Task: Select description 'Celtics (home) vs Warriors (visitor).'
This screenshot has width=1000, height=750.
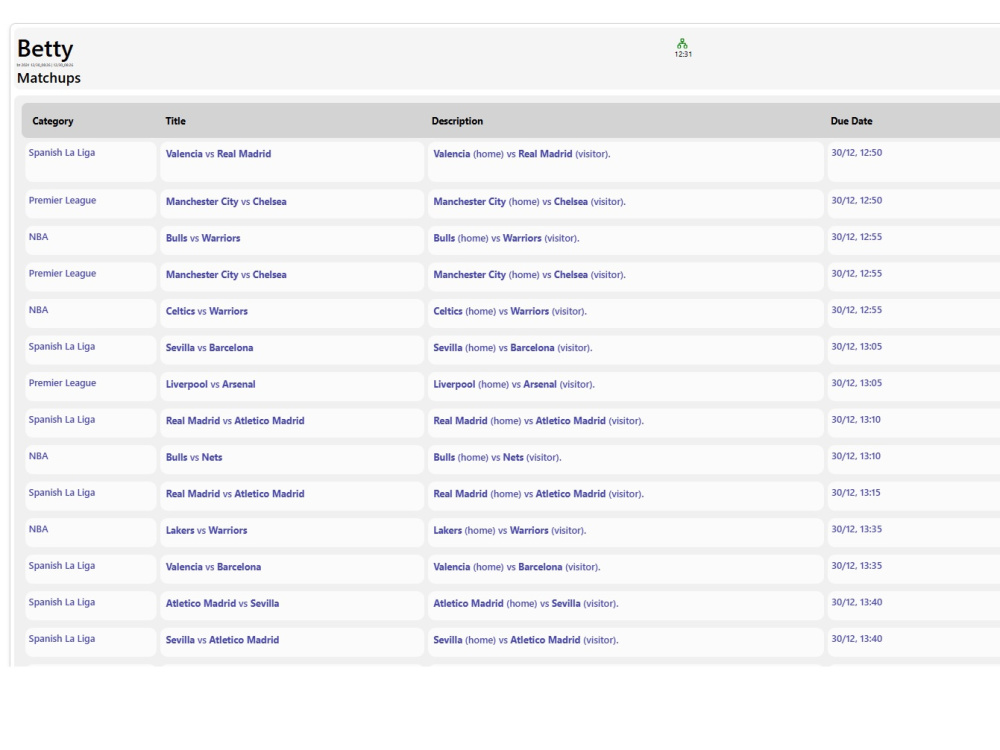Action: (510, 311)
